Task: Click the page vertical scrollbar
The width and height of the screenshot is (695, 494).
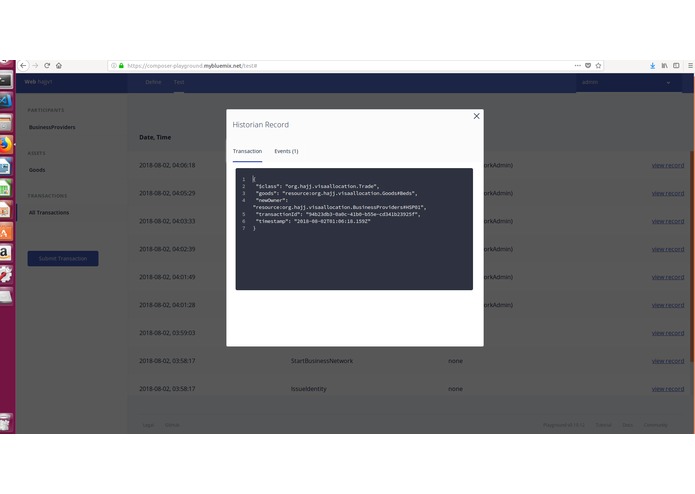Action: tap(692, 257)
